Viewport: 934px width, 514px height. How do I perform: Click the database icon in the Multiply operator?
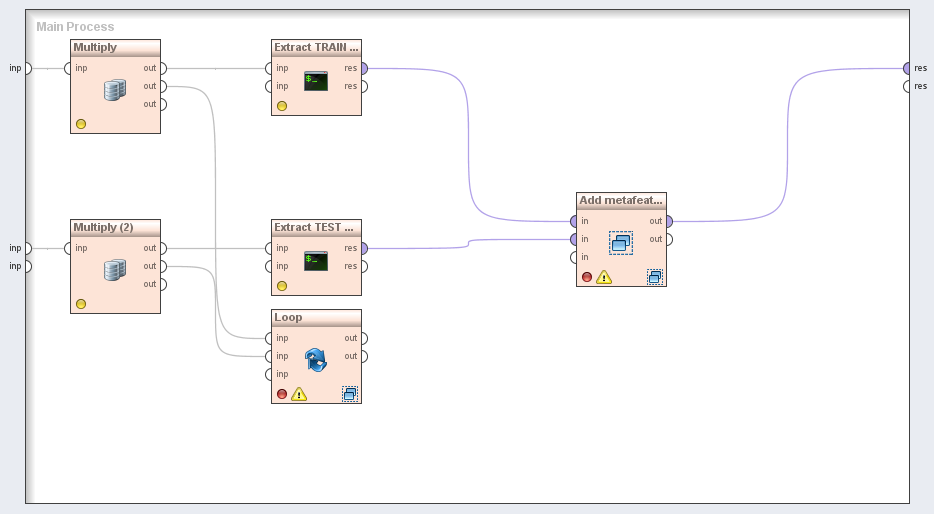tap(115, 90)
